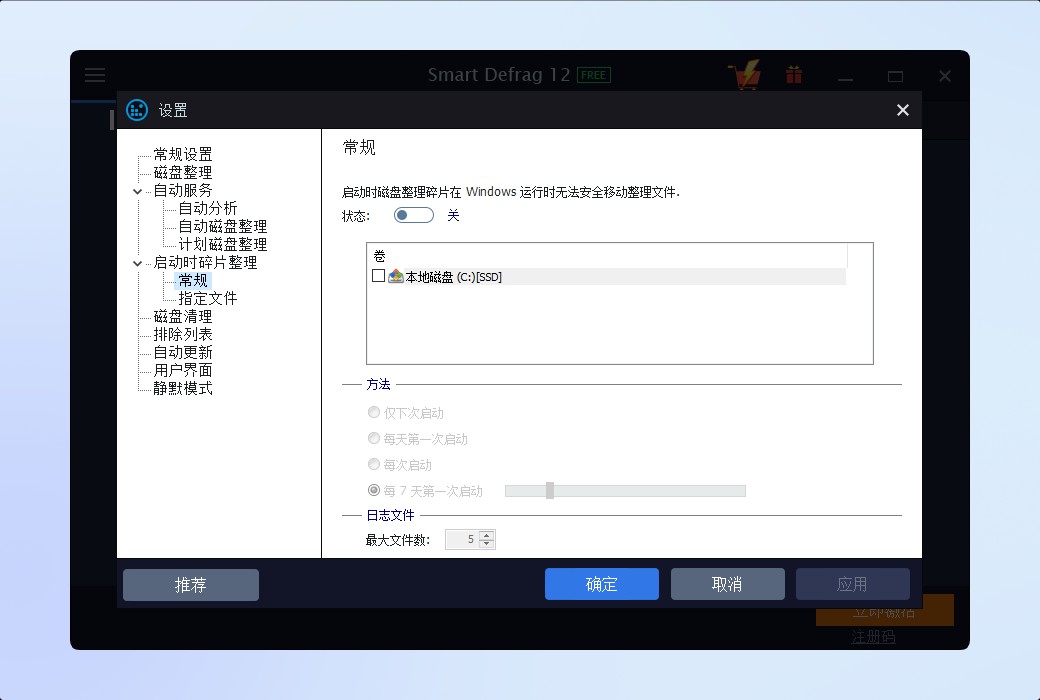
Task: Click the red gift box icon
Action: [794, 74]
